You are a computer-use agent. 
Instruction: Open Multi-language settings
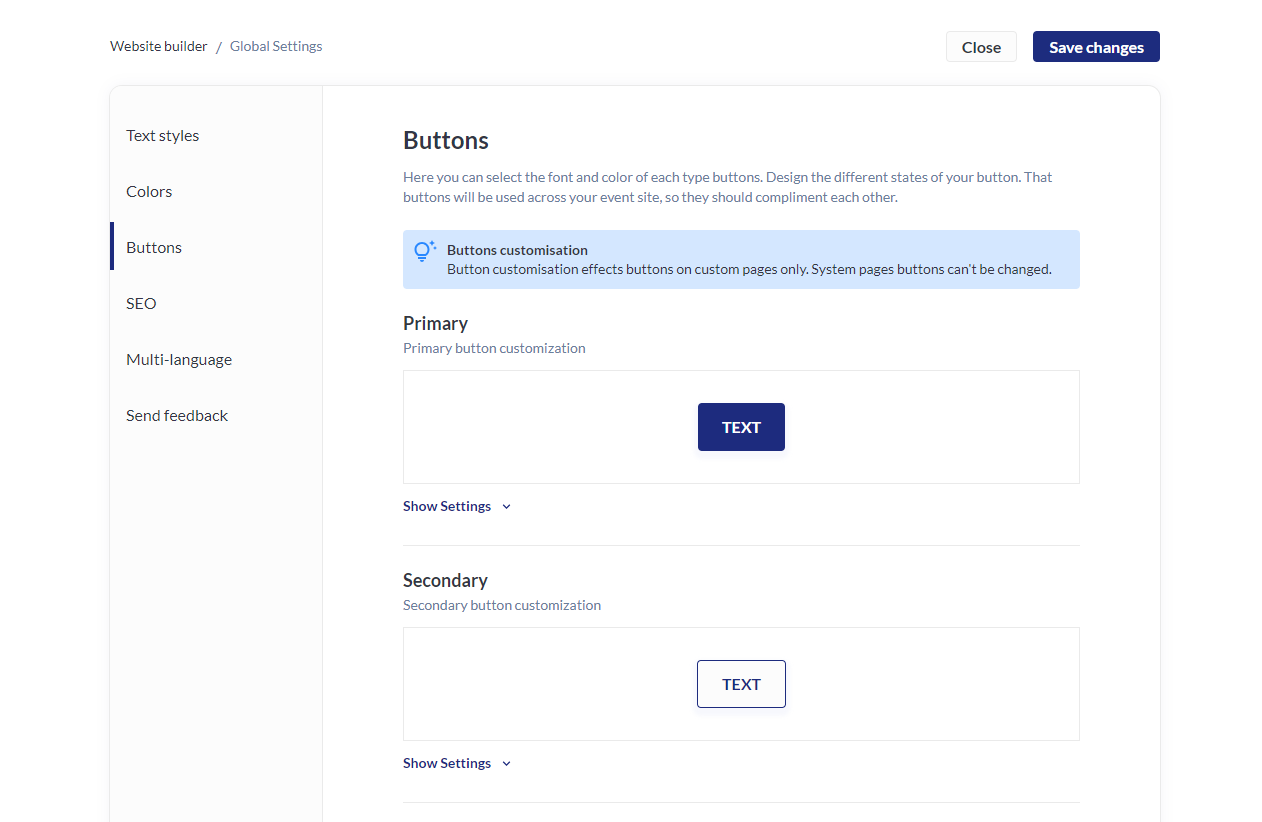[x=179, y=360]
